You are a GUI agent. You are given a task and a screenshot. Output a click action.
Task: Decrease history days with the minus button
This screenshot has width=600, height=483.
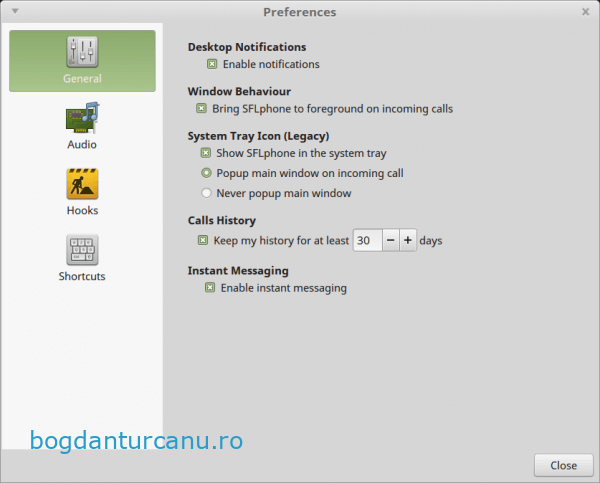390,240
